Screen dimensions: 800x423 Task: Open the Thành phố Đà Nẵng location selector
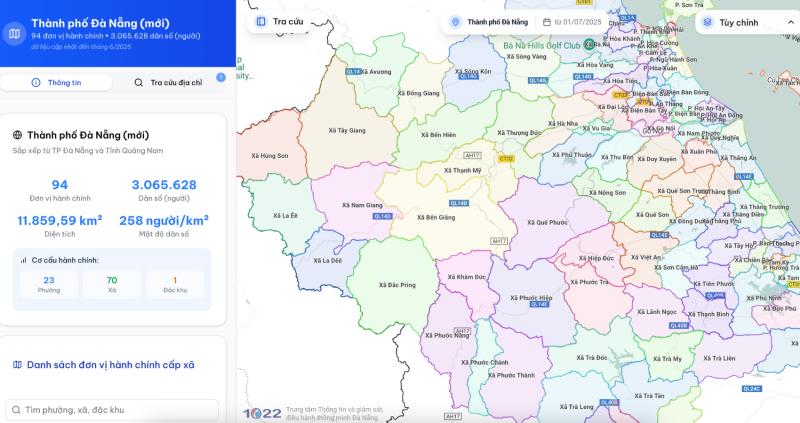click(x=489, y=22)
